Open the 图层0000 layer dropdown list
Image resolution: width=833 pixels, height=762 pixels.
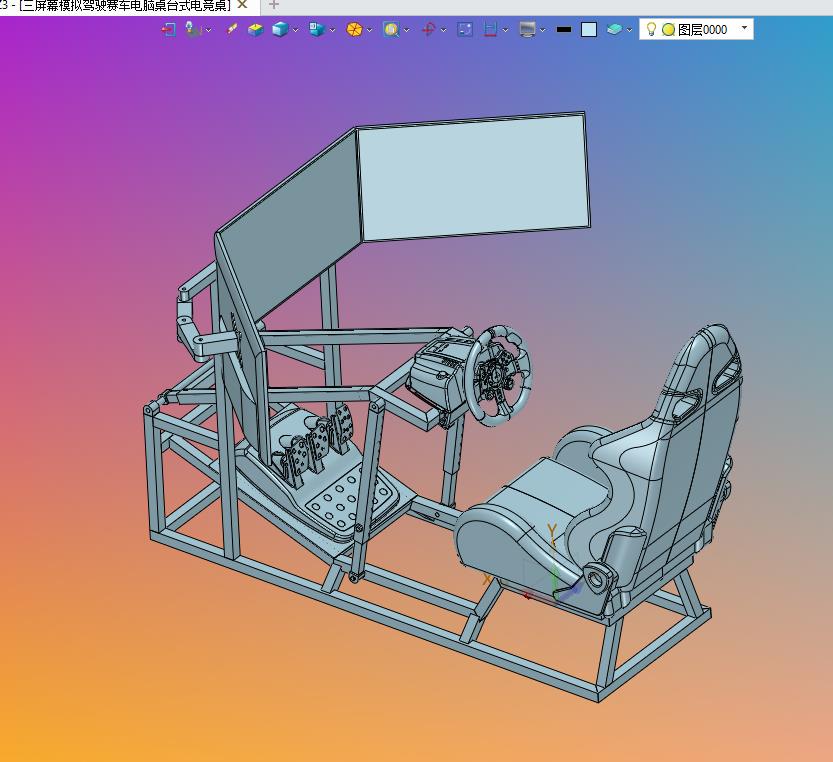pos(744,28)
